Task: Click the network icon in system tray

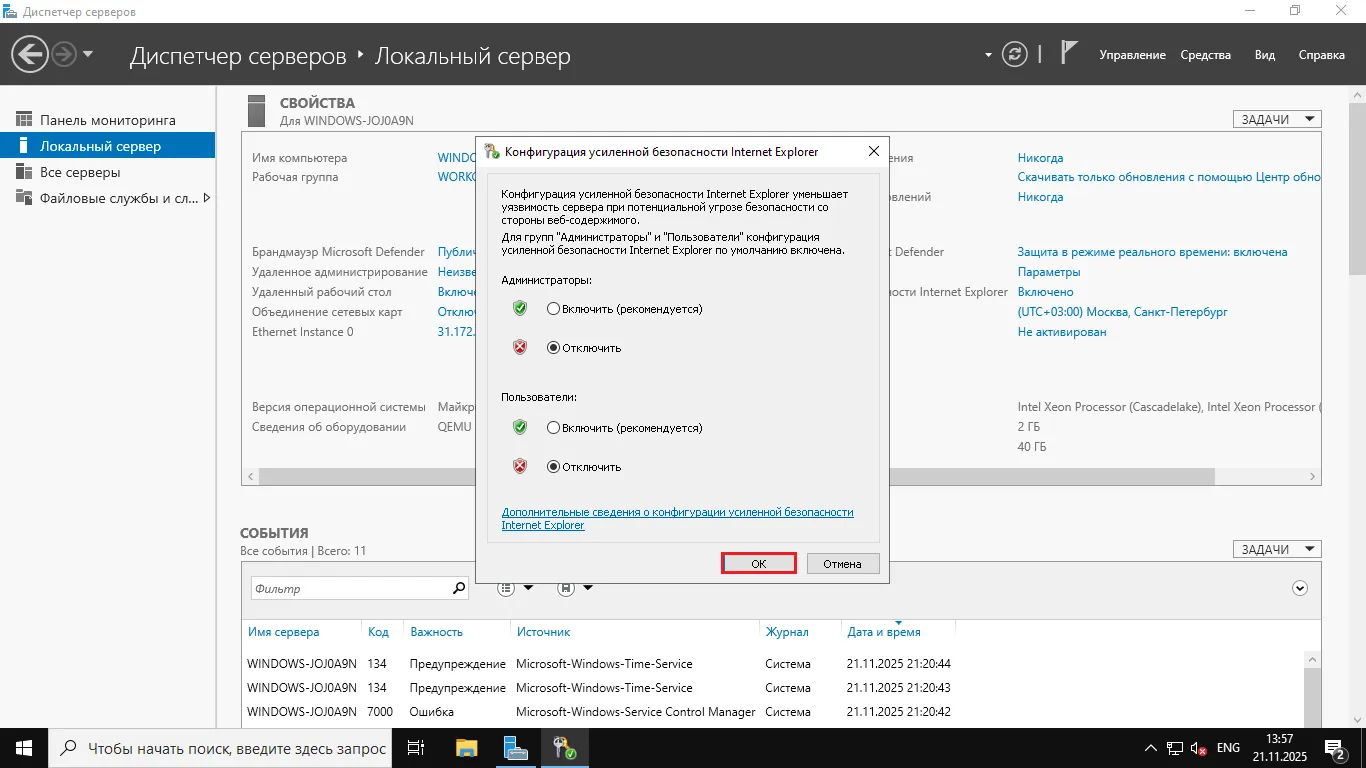Action: 1174,748
